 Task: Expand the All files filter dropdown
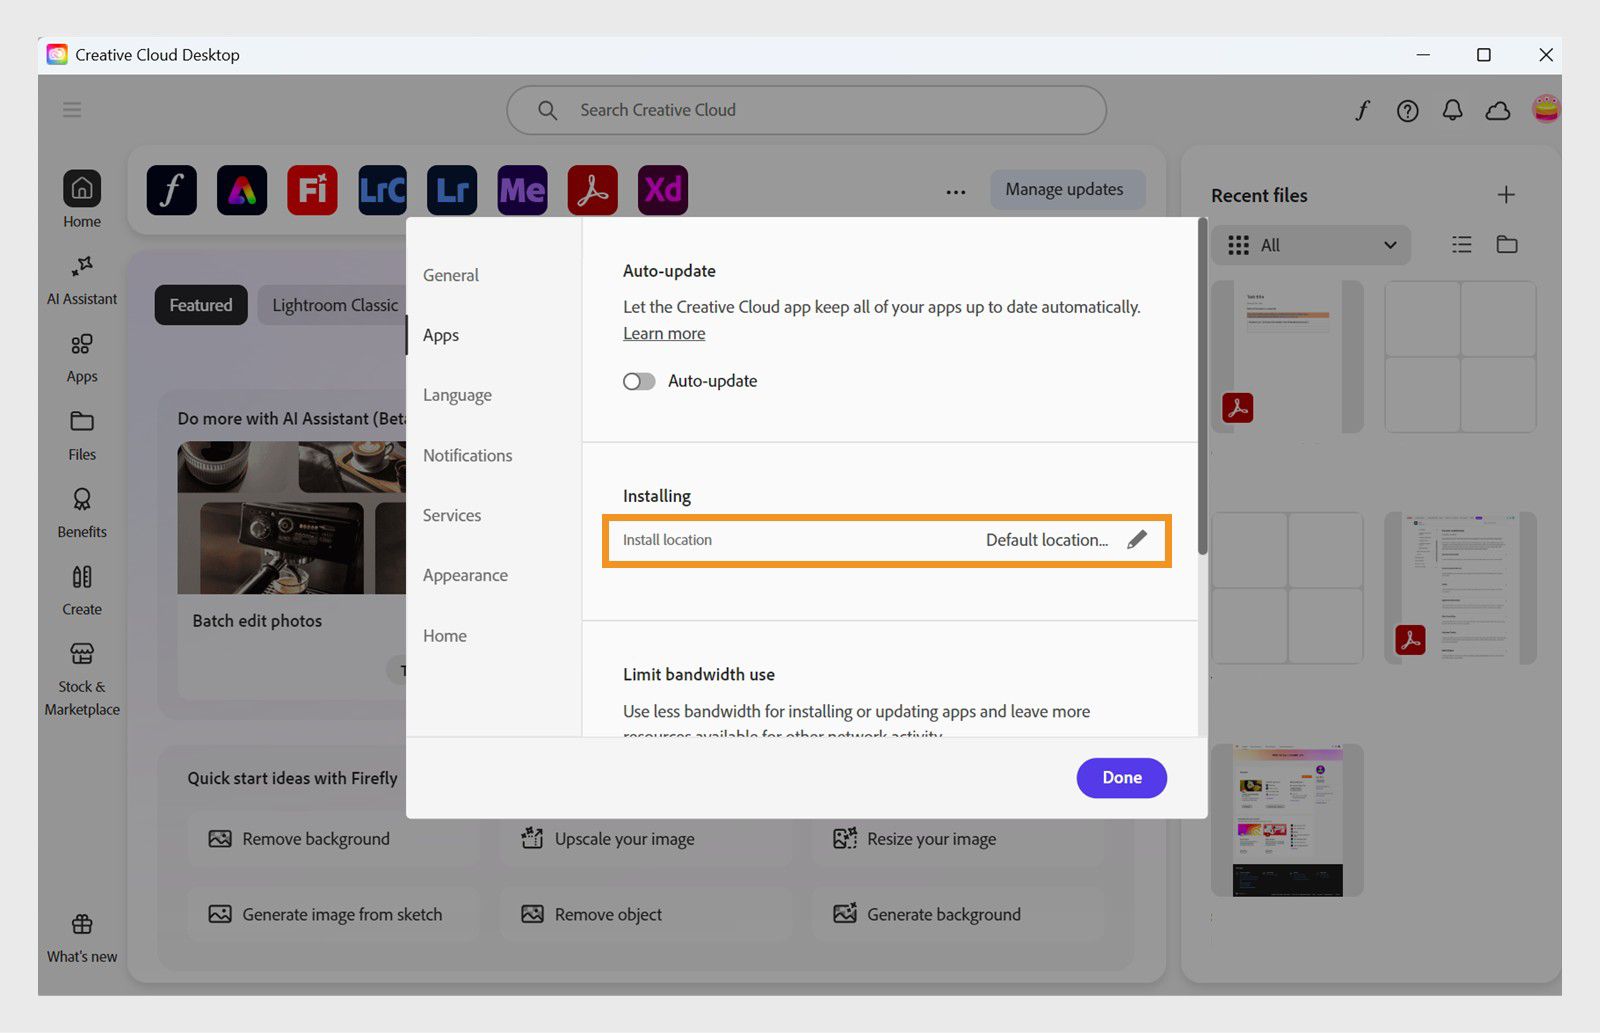1311,245
